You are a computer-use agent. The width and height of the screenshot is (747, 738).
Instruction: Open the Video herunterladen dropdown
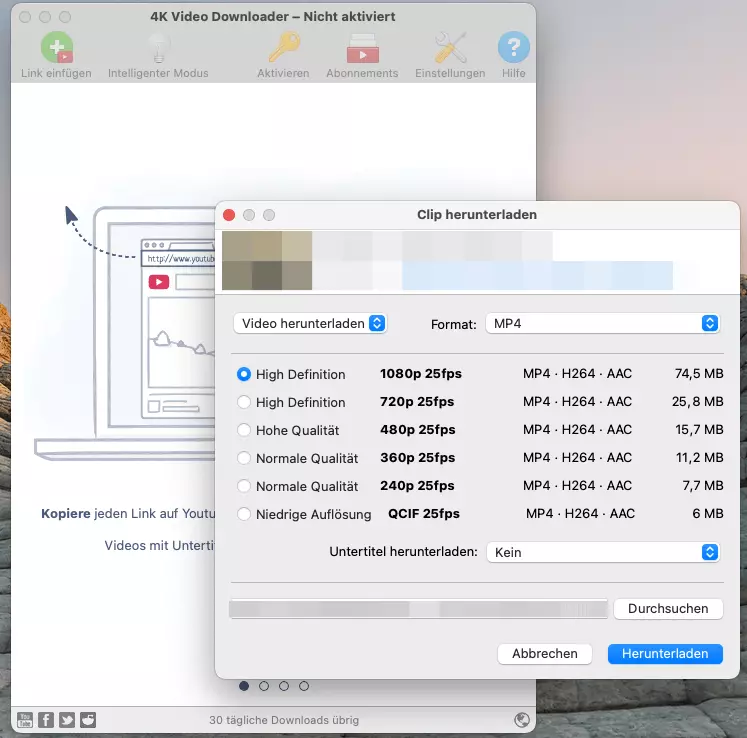[x=310, y=323]
